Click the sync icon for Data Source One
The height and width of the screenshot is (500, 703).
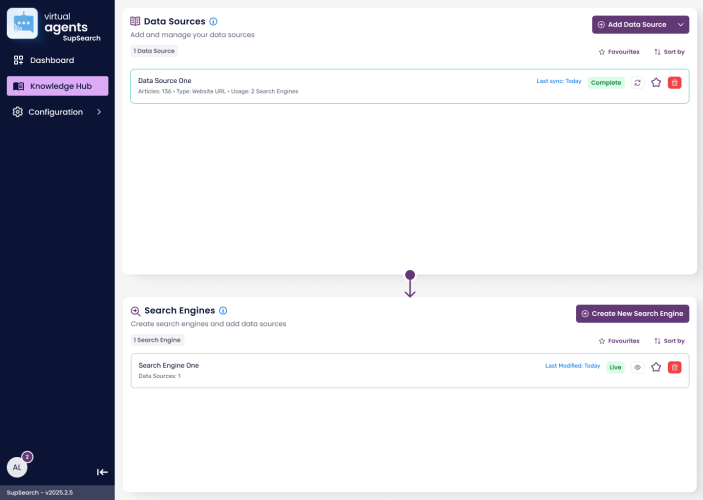click(638, 82)
